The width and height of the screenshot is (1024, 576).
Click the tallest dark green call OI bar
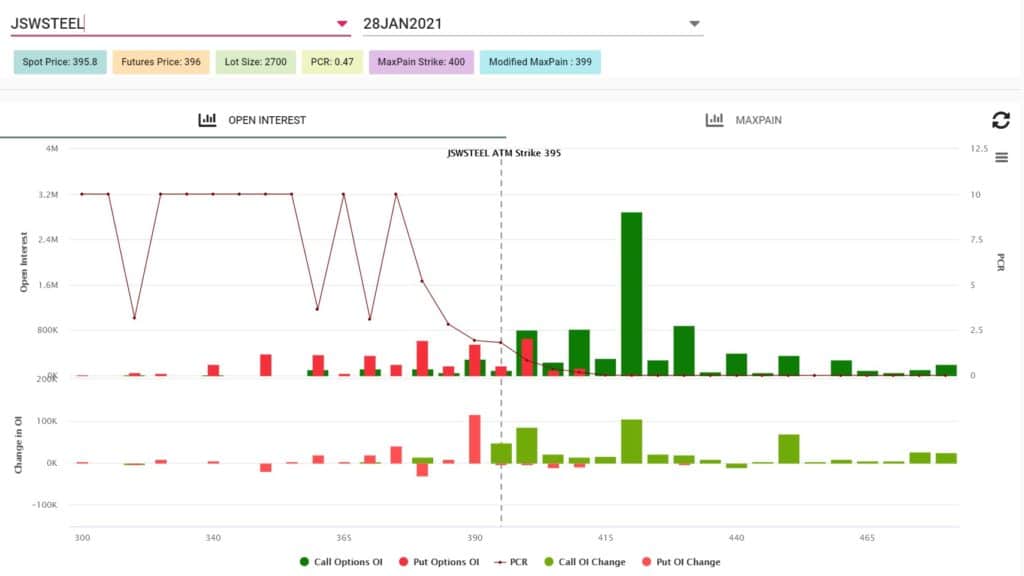coord(632,294)
